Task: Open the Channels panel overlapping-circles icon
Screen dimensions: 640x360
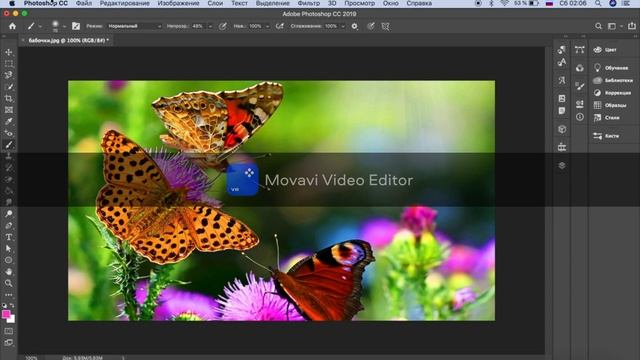Action: [580, 68]
